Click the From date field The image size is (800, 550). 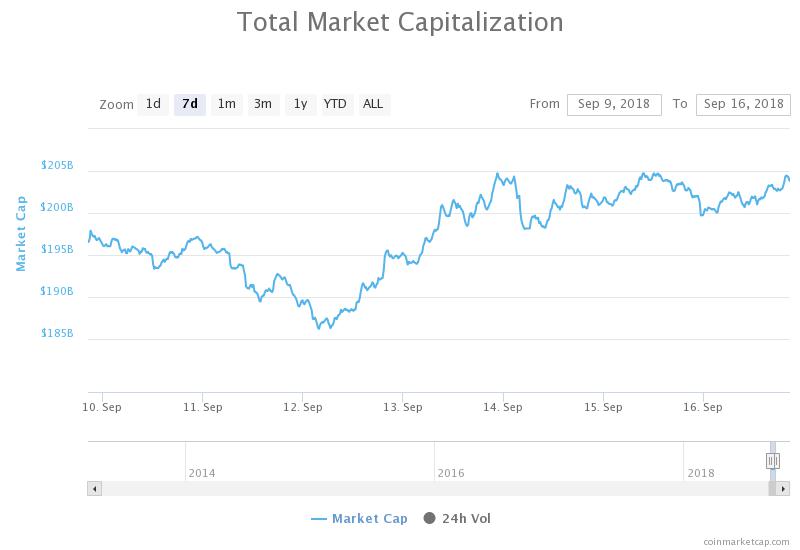613,104
